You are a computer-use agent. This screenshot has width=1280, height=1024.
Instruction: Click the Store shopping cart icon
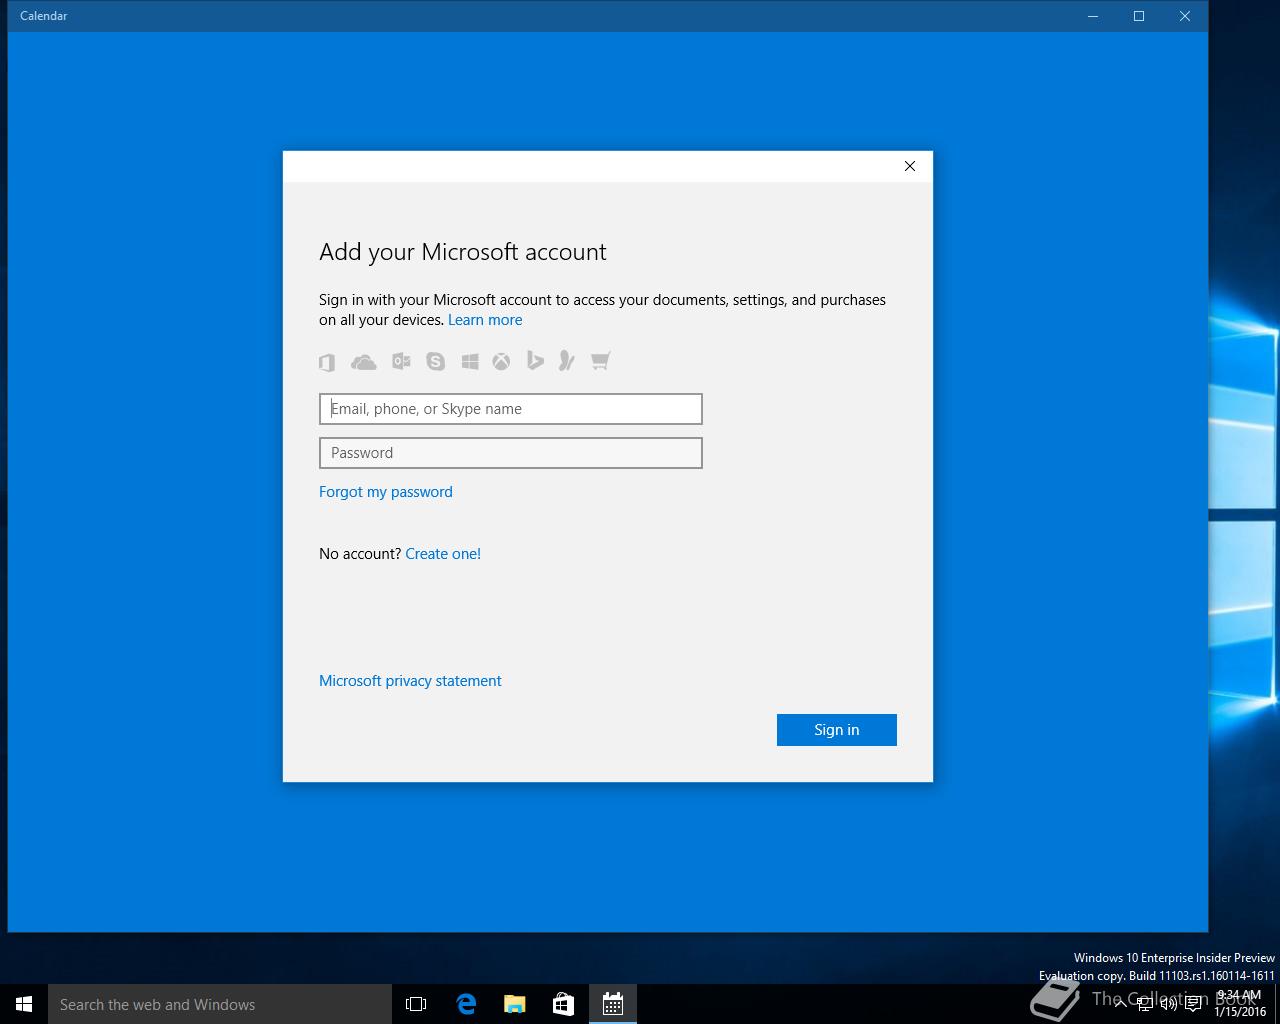coord(600,361)
